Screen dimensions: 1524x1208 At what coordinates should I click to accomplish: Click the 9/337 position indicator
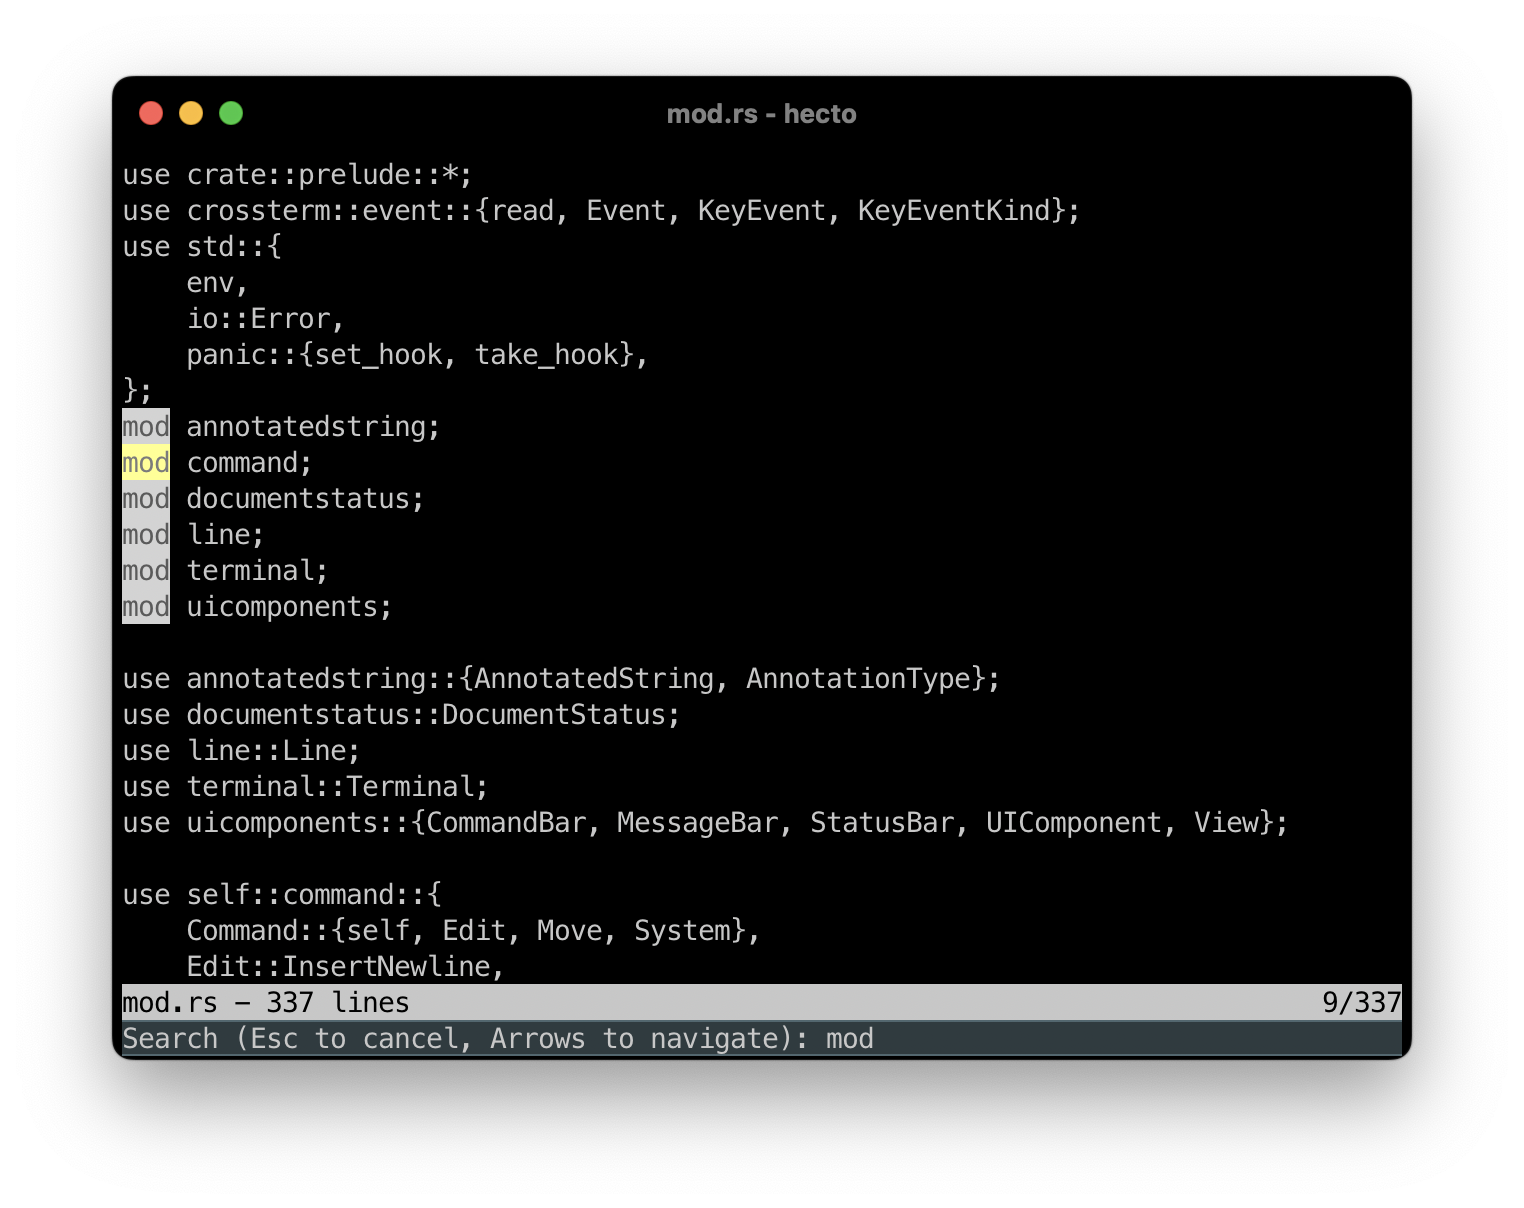pos(1361,1002)
